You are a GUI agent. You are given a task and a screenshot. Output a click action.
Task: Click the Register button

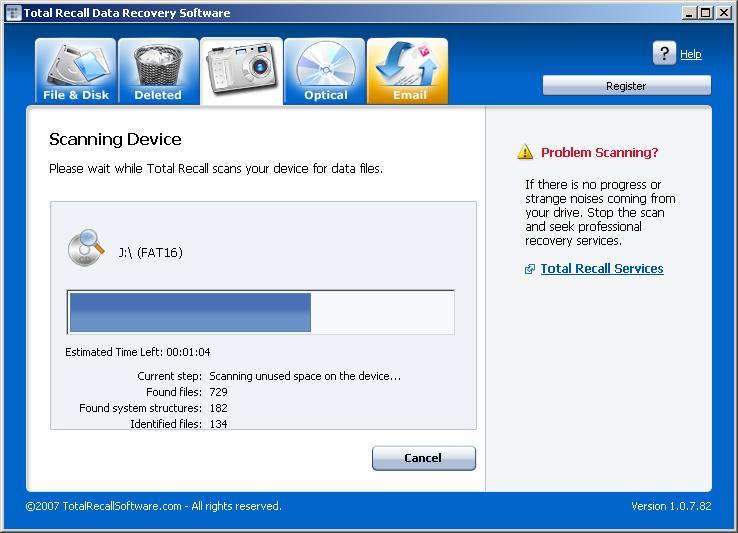626,86
